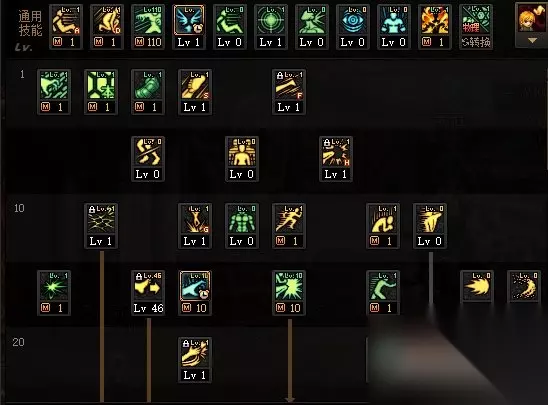
Task: Choose the green crosshair target skill
Action: [271, 27]
